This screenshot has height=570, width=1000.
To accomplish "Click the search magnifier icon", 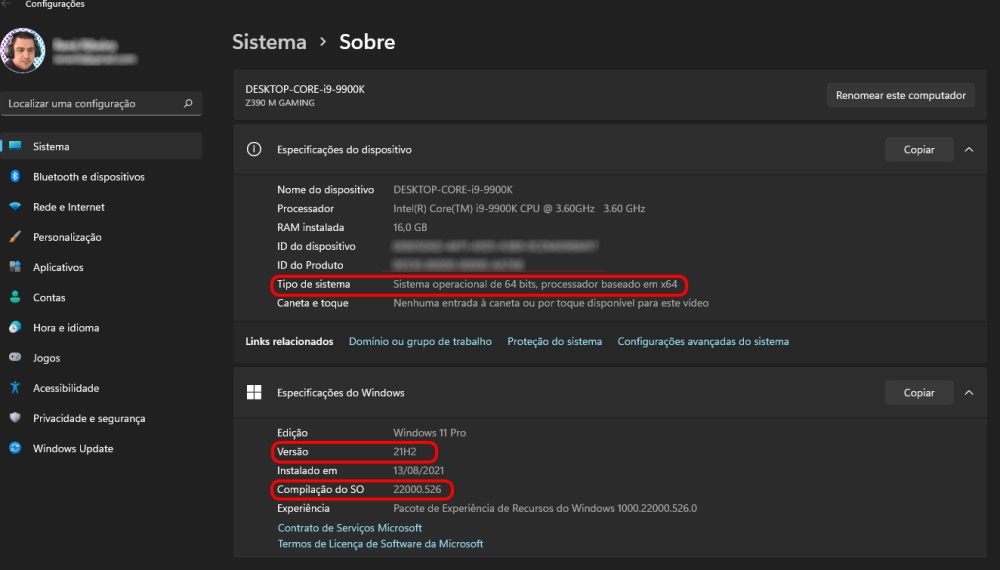I will pyautogui.click(x=188, y=103).
